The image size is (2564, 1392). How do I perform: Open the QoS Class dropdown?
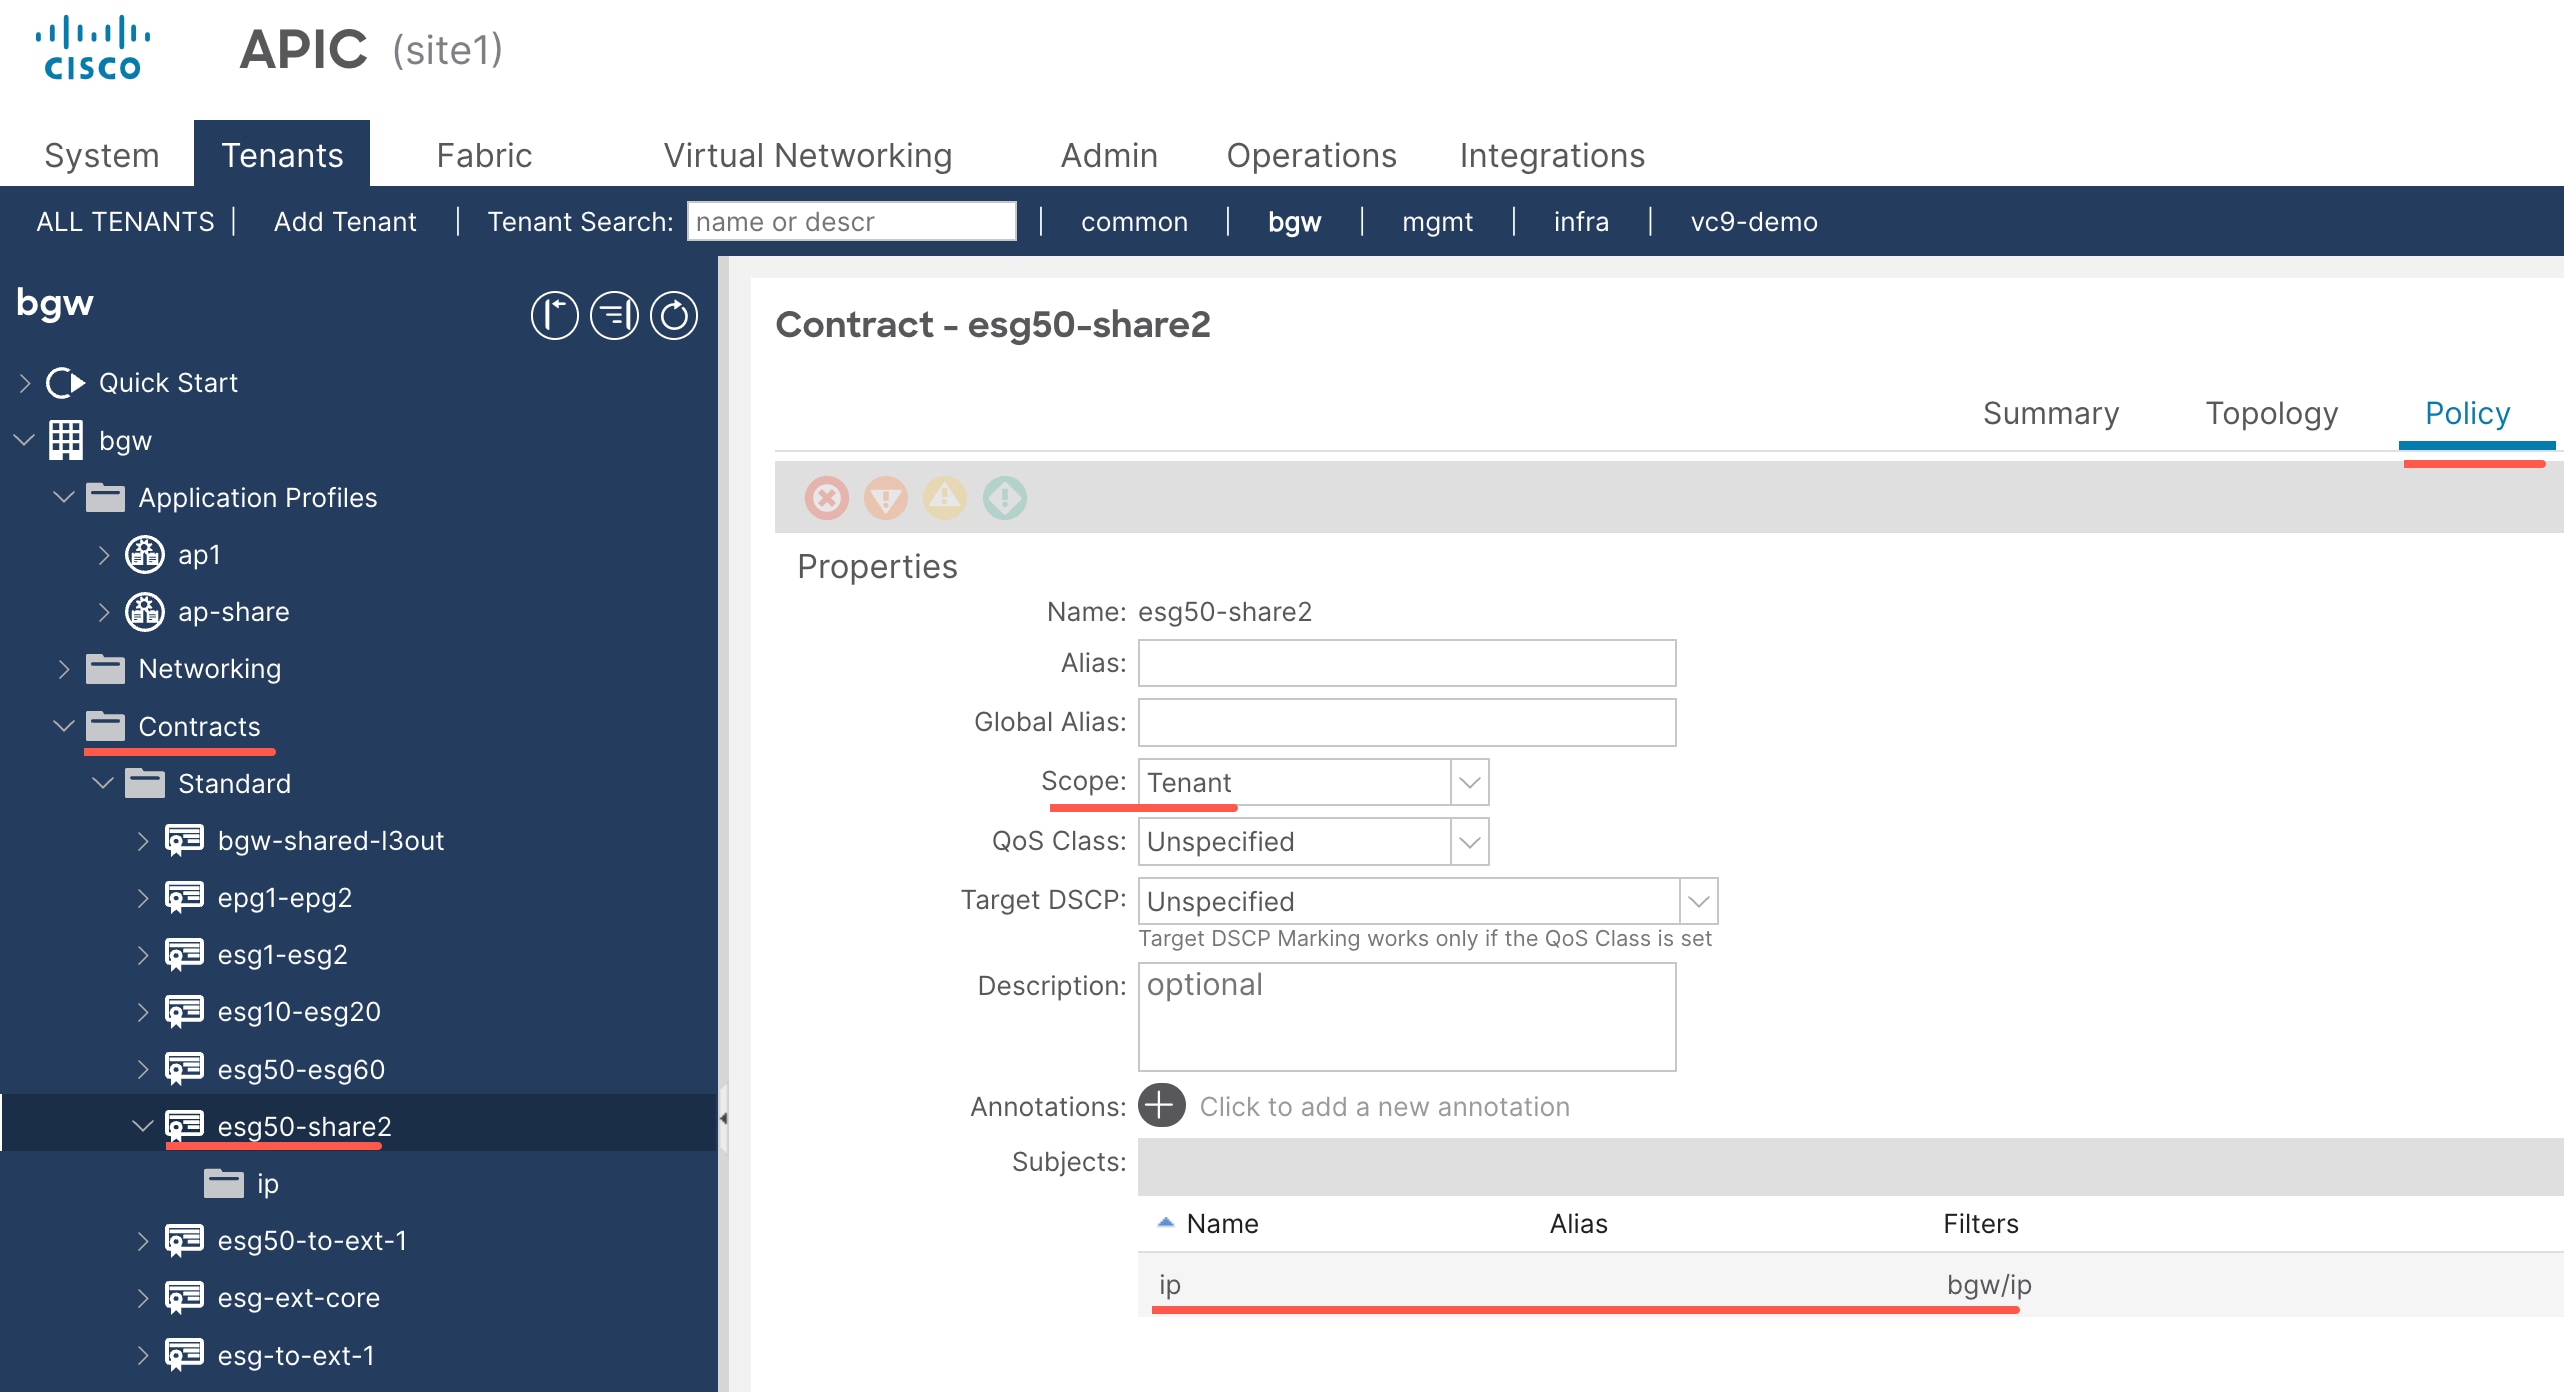[1469, 842]
